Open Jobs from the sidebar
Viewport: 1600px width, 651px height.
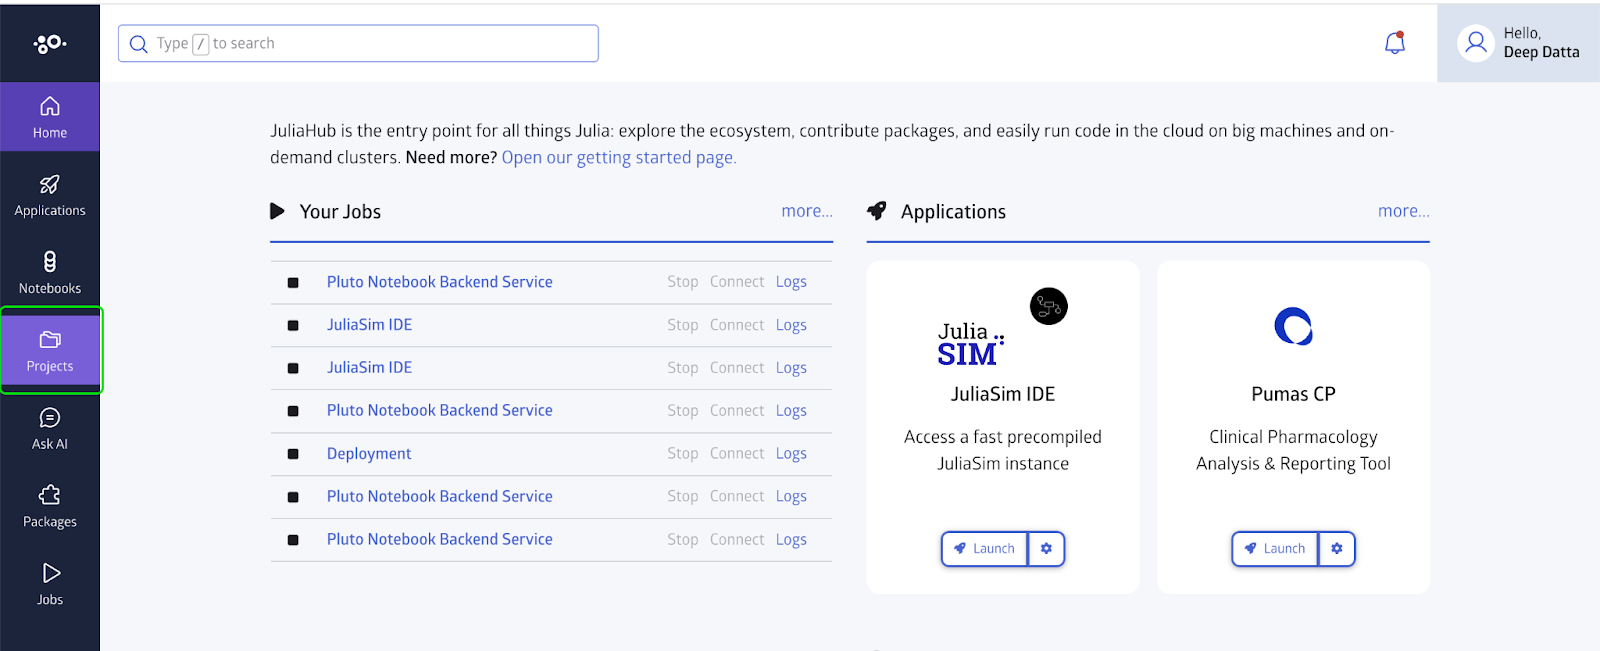tap(50, 585)
